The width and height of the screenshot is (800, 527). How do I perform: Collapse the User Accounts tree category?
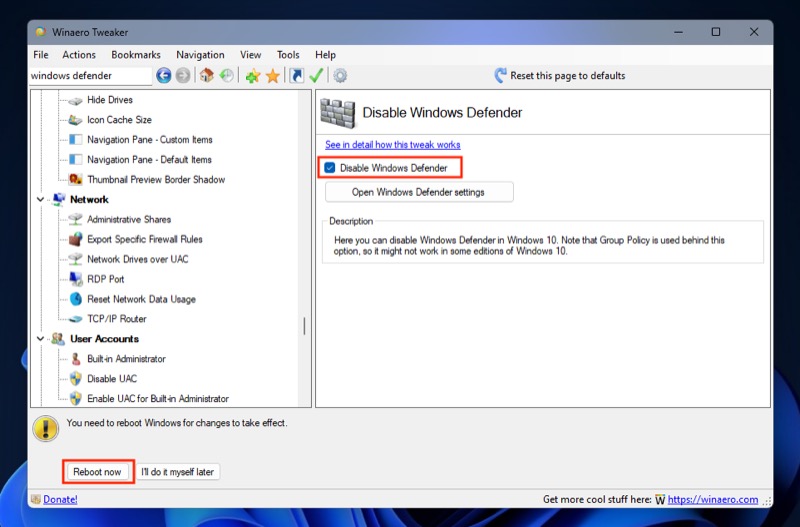(x=40, y=339)
